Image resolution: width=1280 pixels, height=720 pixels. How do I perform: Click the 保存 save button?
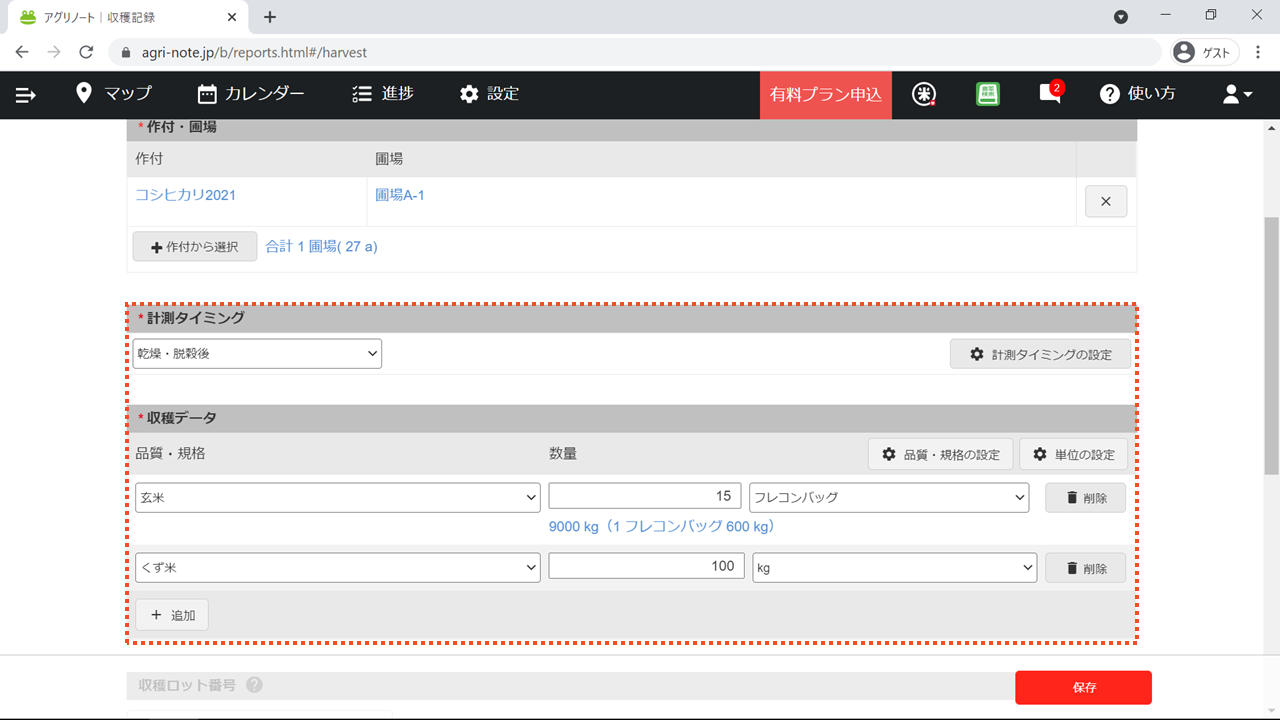[1083, 688]
